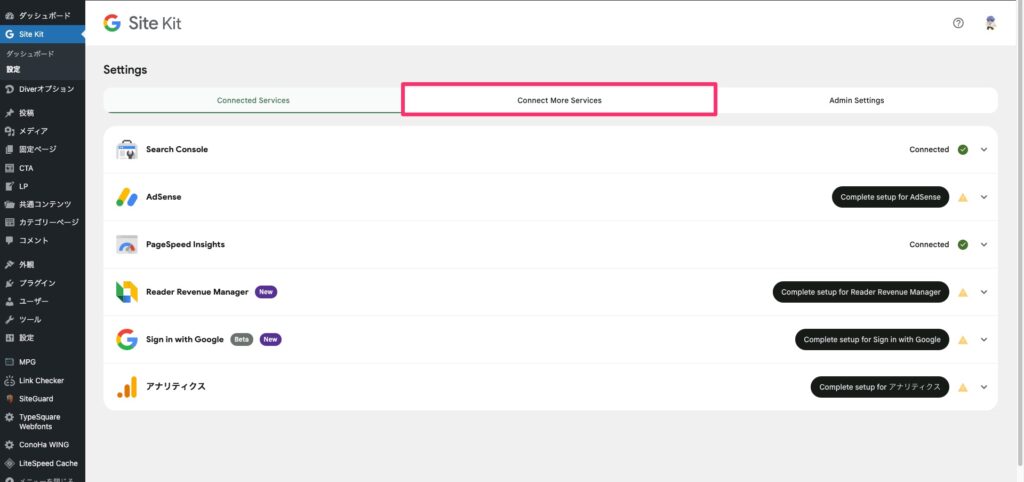The width and height of the screenshot is (1024, 482).
Task: Open the user avatar menu
Action: pyautogui.click(x=990, y=23)
